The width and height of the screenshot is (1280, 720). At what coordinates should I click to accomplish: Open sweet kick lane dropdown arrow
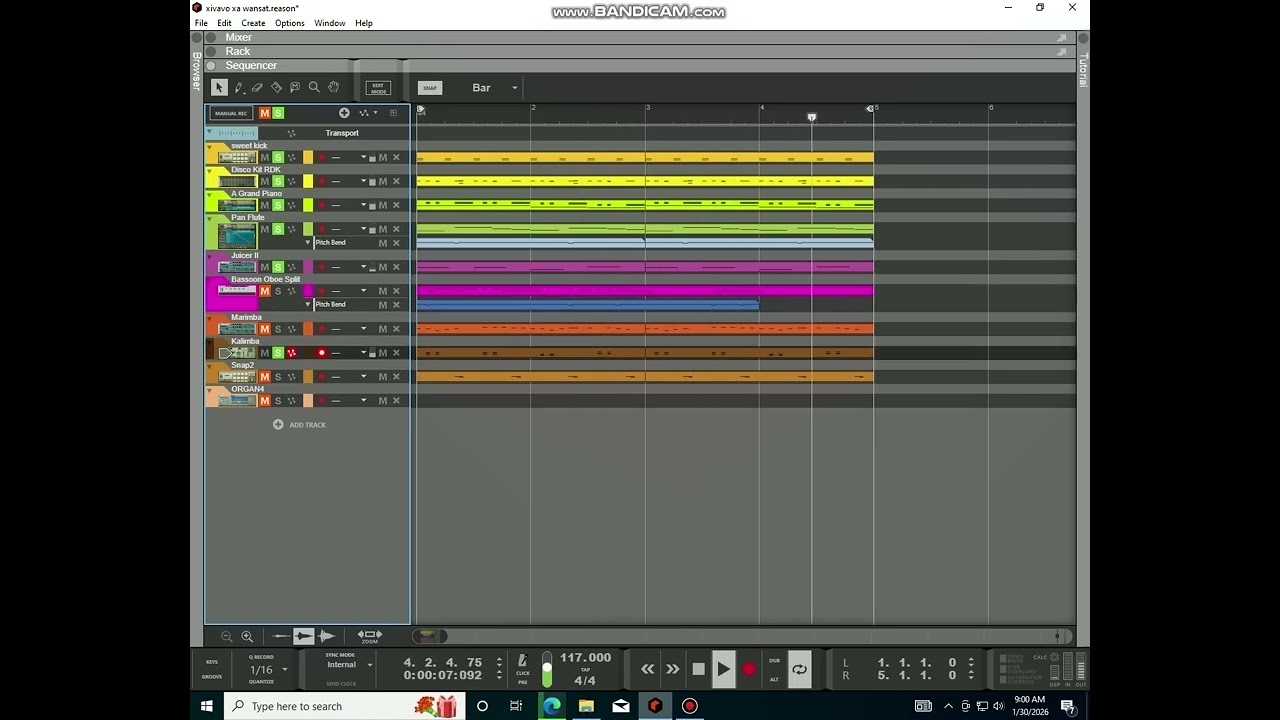point(364,157)
